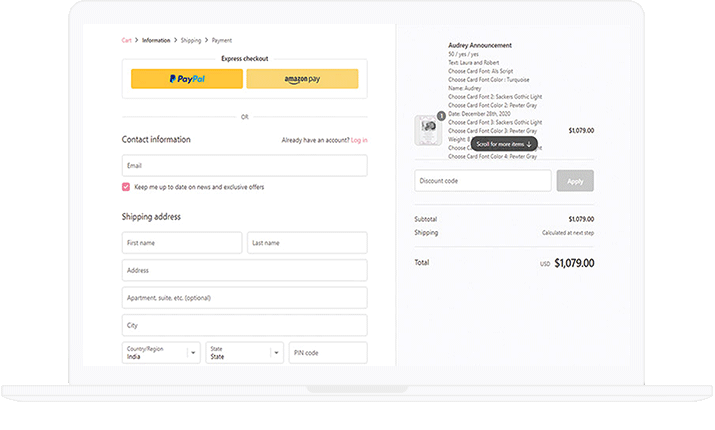Click the Apartment, suite, etc. field
This screenshot has height=430, width=715.
click(x=244, y=298)
